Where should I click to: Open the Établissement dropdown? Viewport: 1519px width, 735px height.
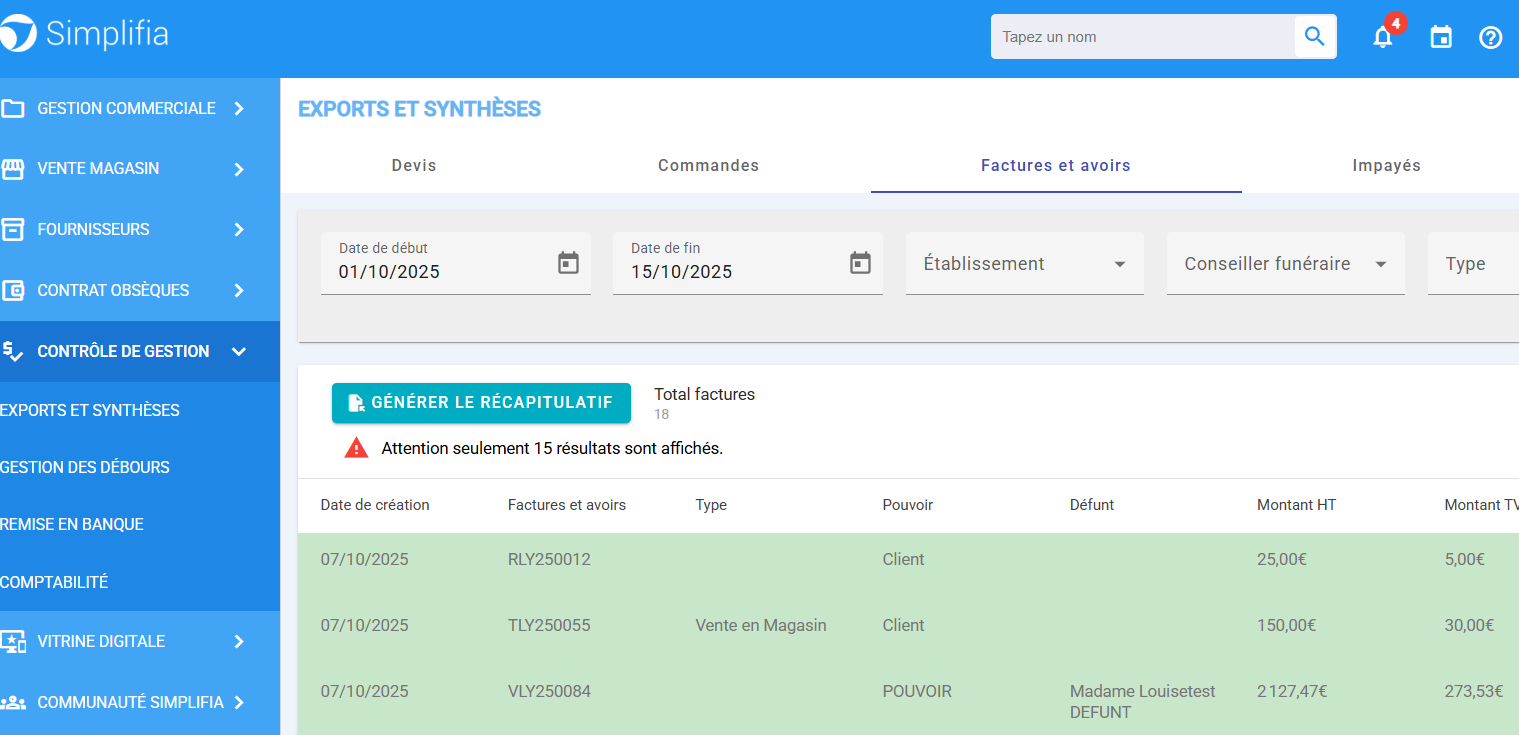click(x=1024, y=264)
